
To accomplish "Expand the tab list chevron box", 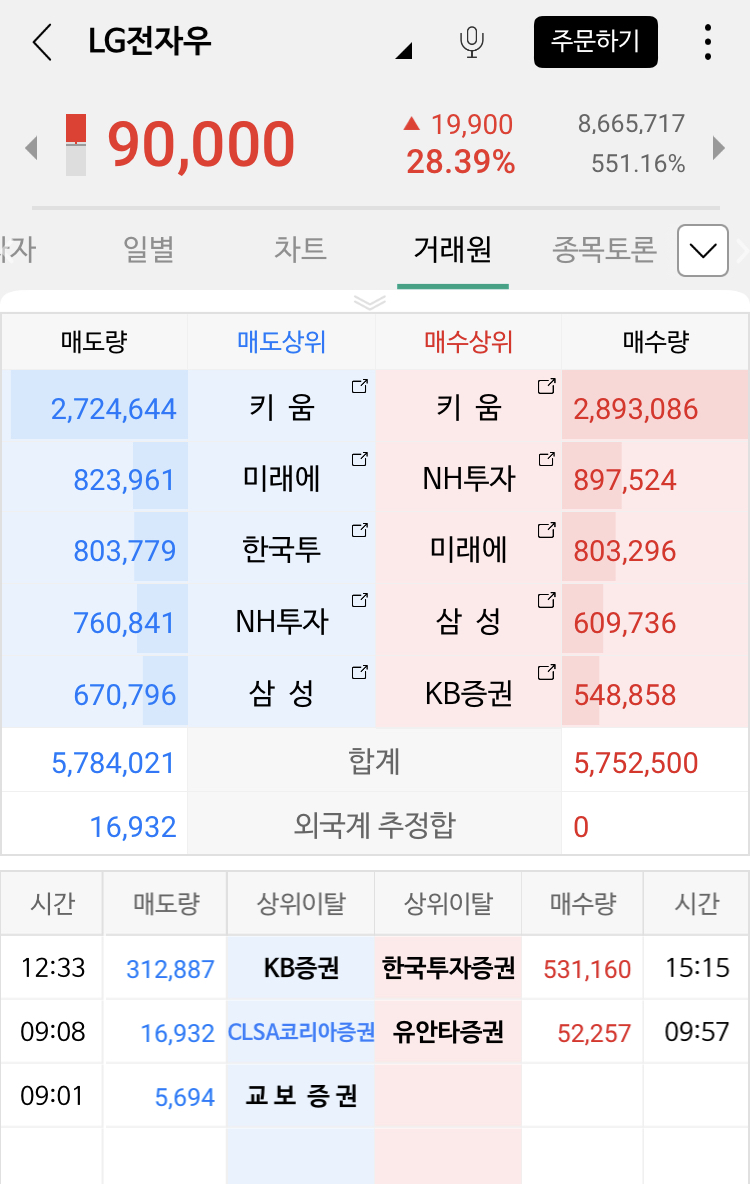I will pyautogui.click(x=703, y=251).
